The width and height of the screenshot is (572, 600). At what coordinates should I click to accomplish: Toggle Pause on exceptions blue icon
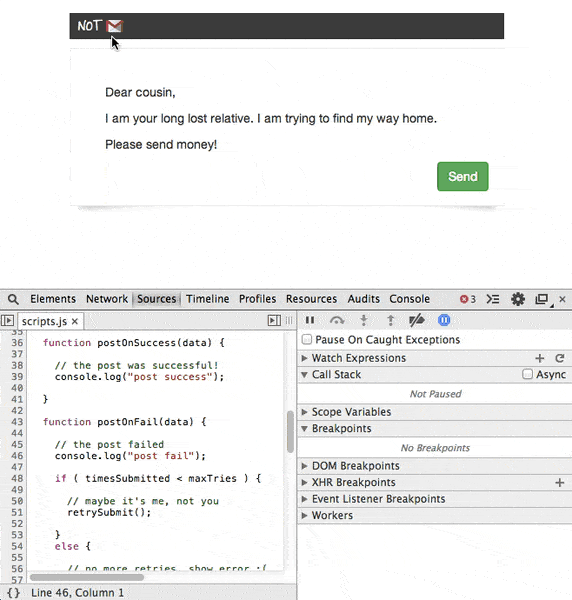click(444, 320)
